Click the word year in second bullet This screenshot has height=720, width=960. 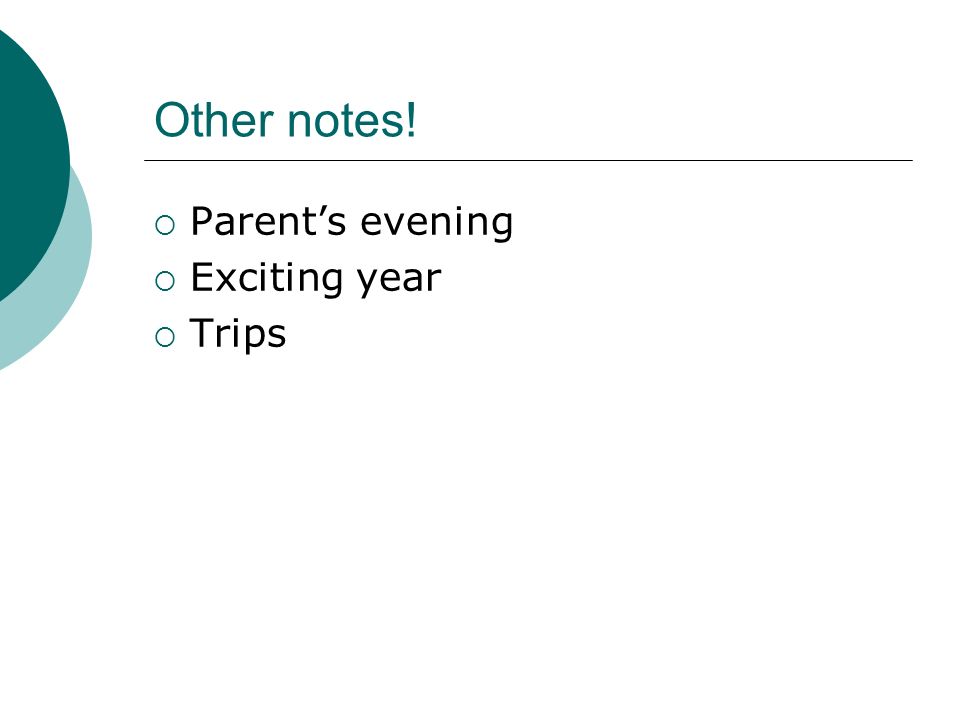click(x=399, y=282)
